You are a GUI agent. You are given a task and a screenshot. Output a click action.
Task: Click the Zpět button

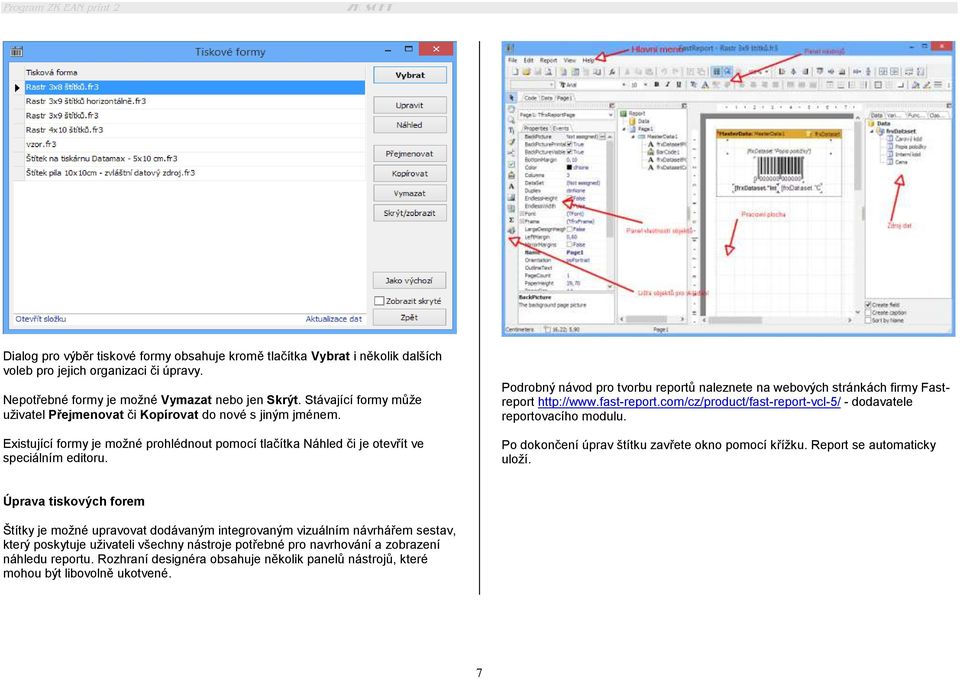tap(410, 317)
